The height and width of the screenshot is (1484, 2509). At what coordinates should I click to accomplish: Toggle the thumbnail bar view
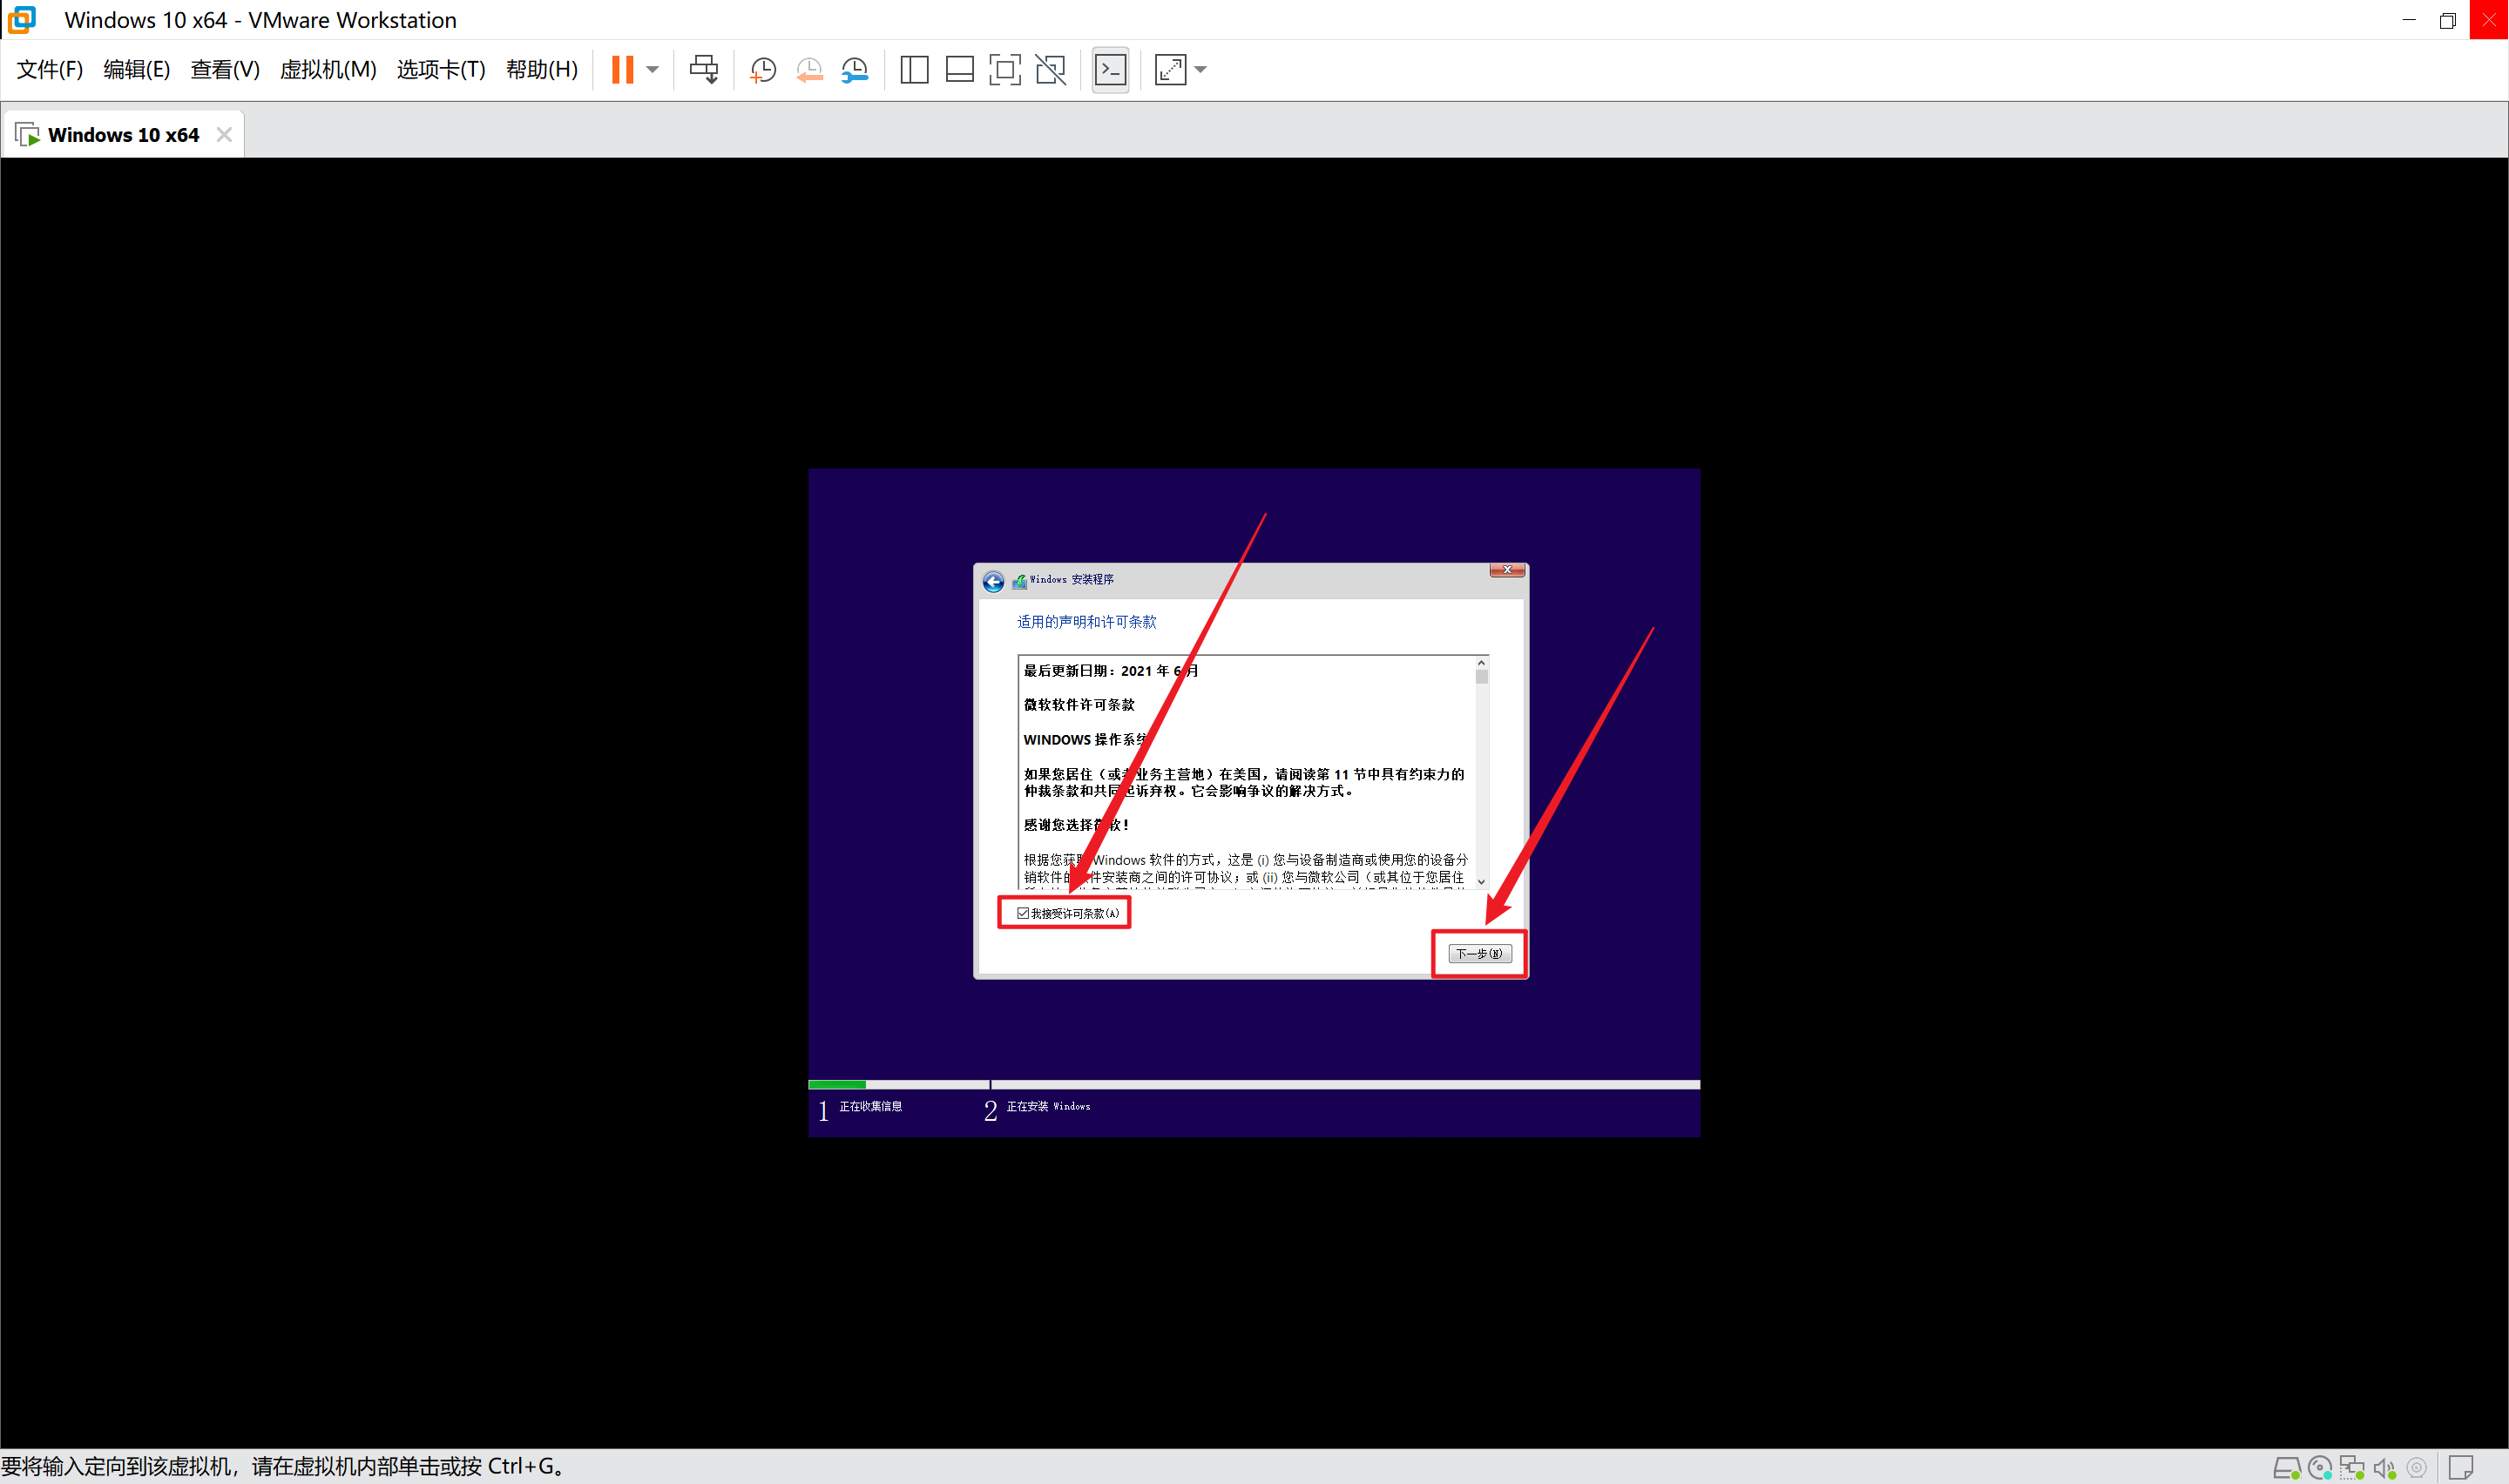959,70
